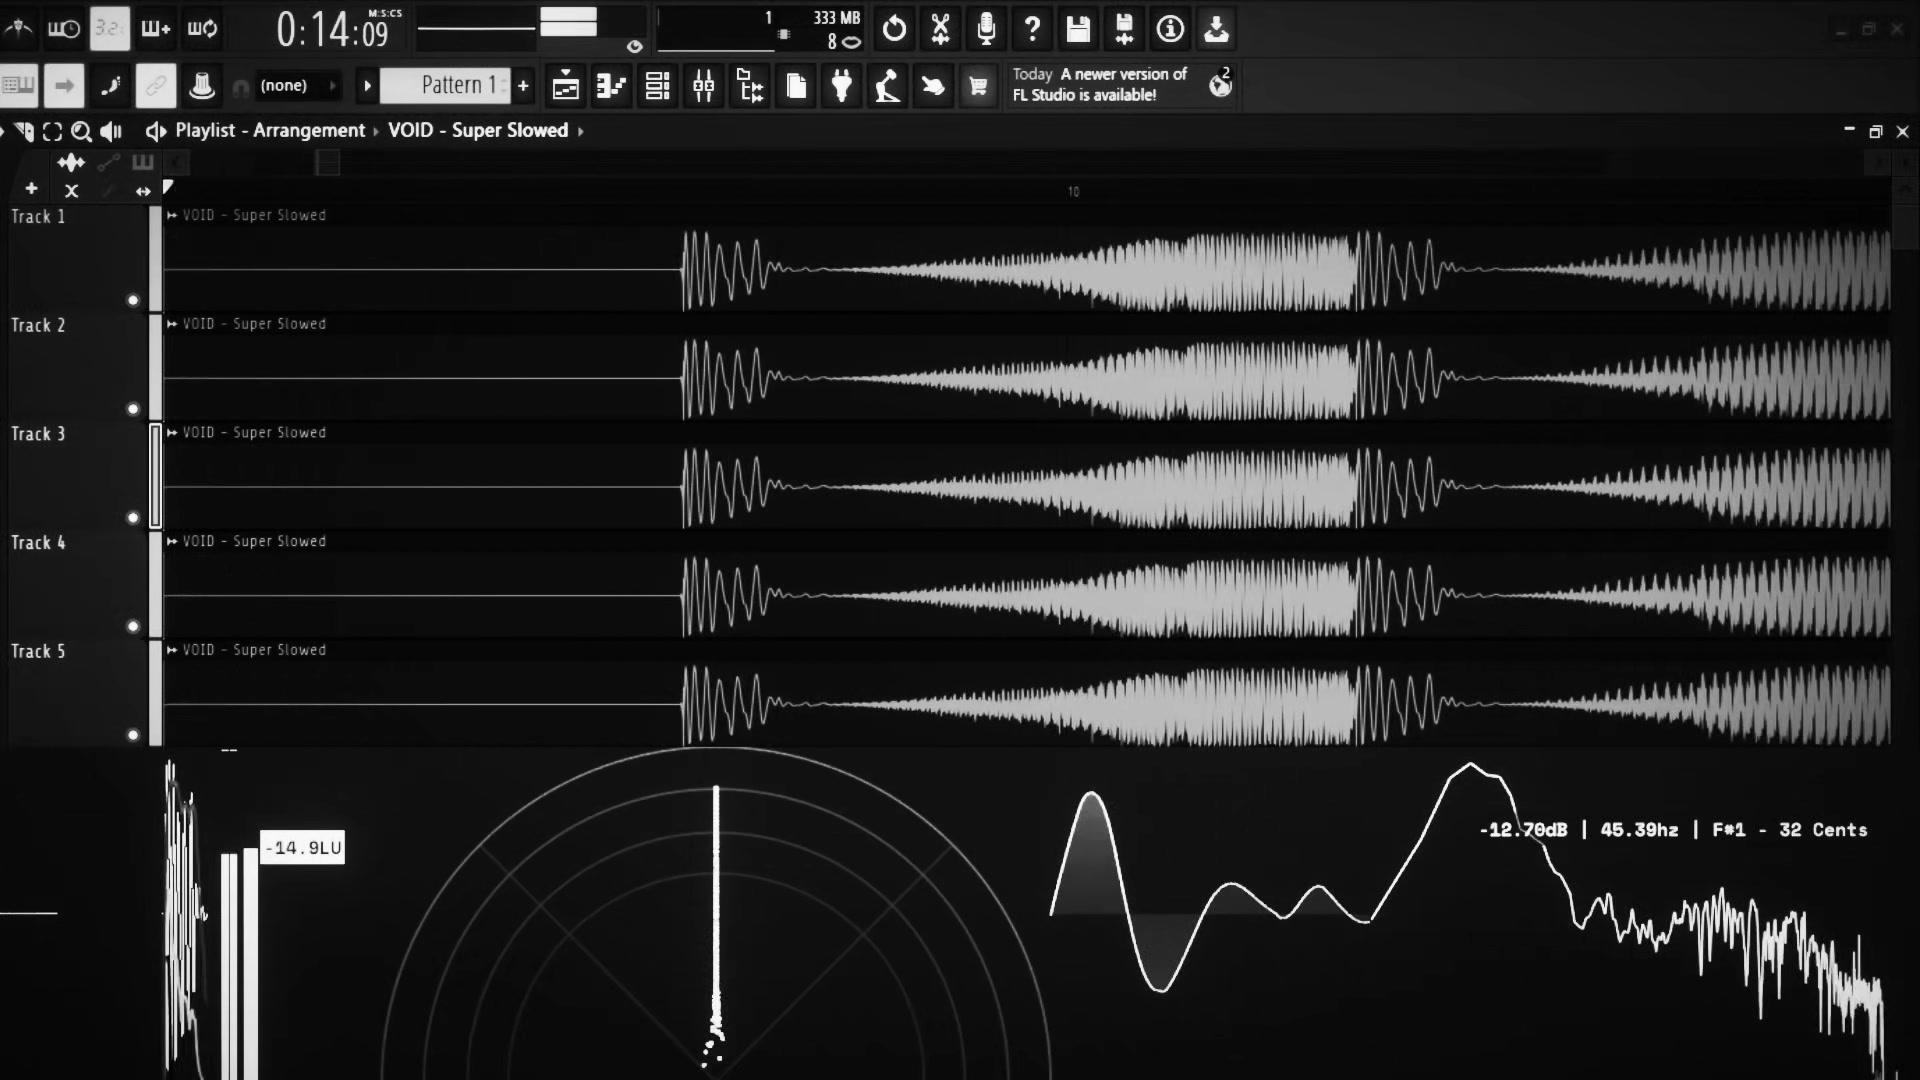Open the (none) snap dropdown
The height and width of the screenshot is (1080, 1920).
tap(297, 86)
